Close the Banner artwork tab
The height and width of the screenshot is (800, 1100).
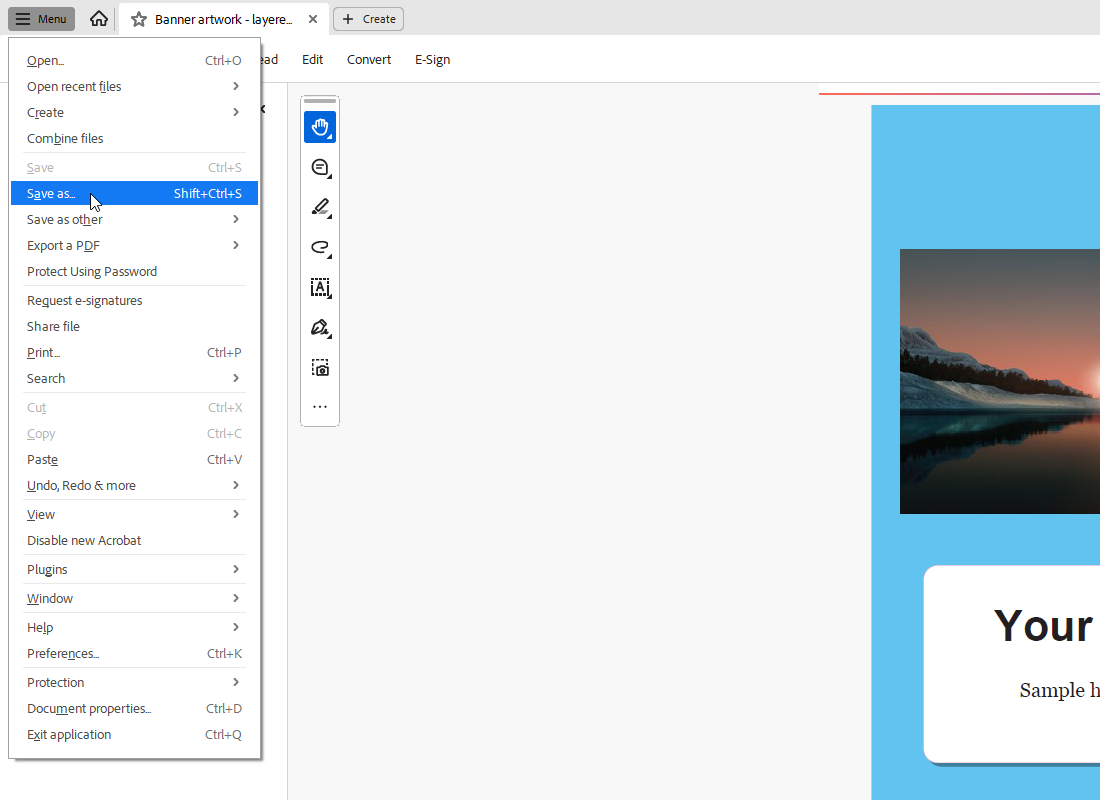313,19
